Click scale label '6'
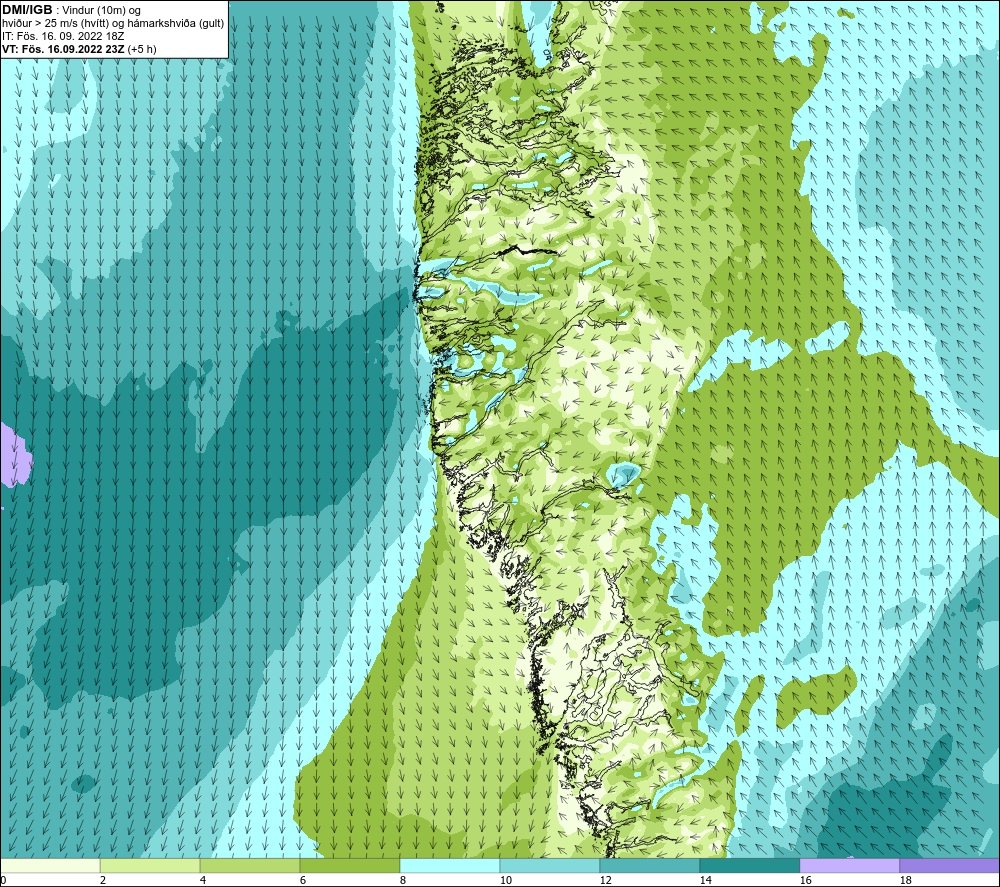1000x887 pixels. pyautogui.click(x=303, y=880)
